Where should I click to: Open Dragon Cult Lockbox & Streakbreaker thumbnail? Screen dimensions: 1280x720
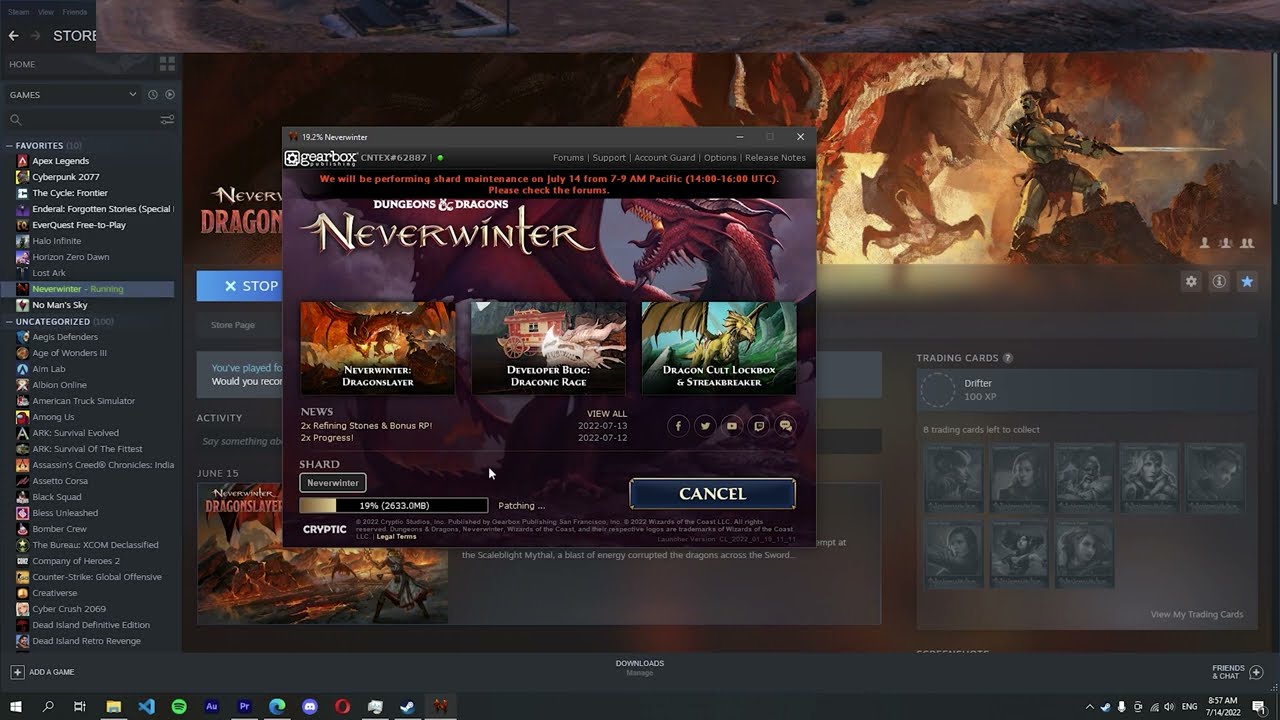point(719,347)
